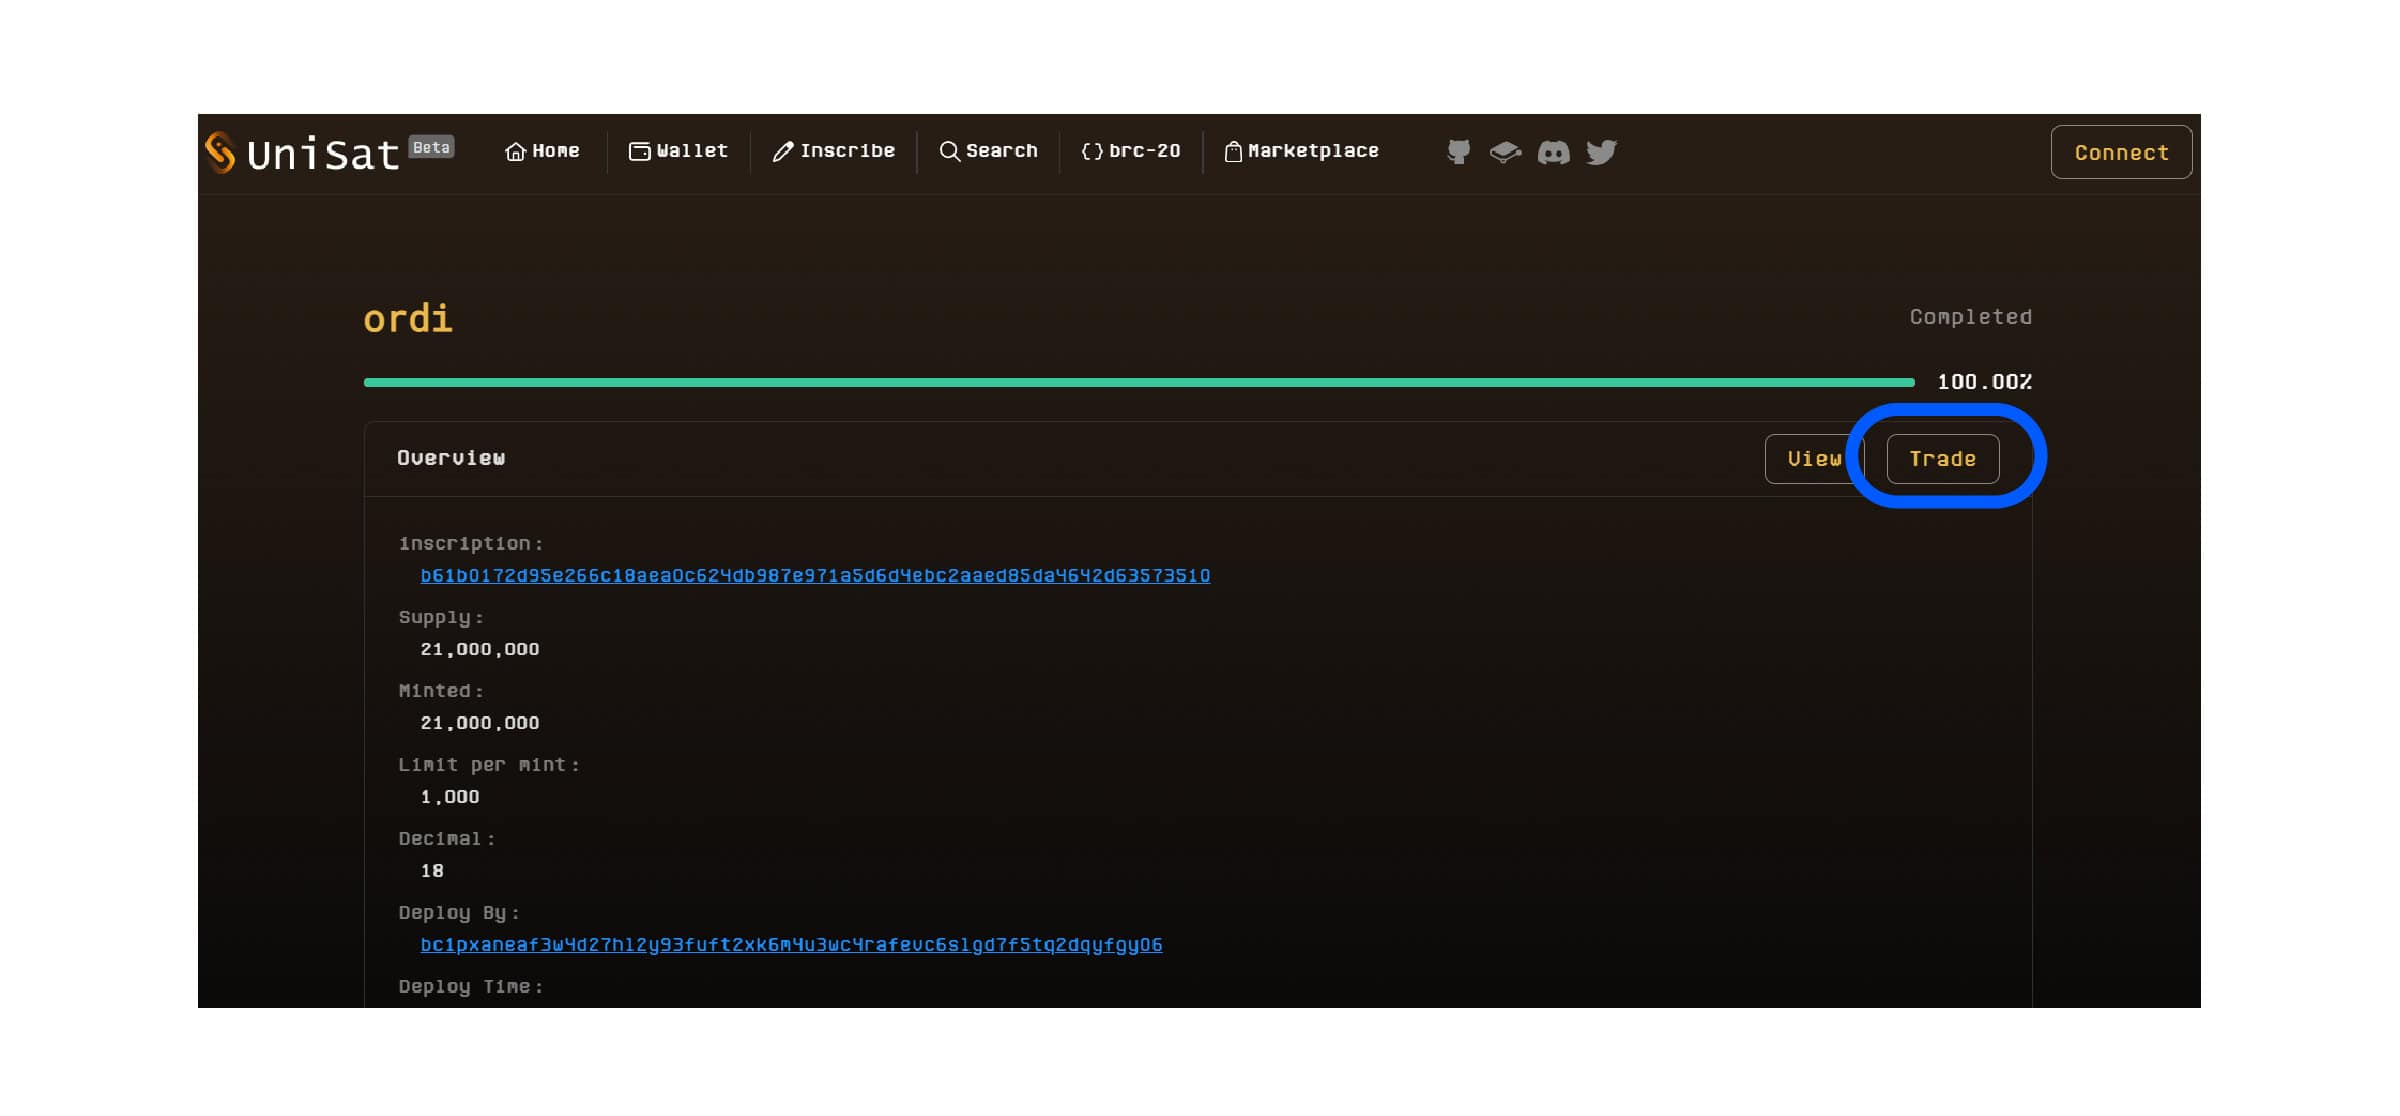Screen dimensions: 2400x1116
Task: Open the Twitter bird icon
Action: pyautogui.click(x=1601, y=152)
